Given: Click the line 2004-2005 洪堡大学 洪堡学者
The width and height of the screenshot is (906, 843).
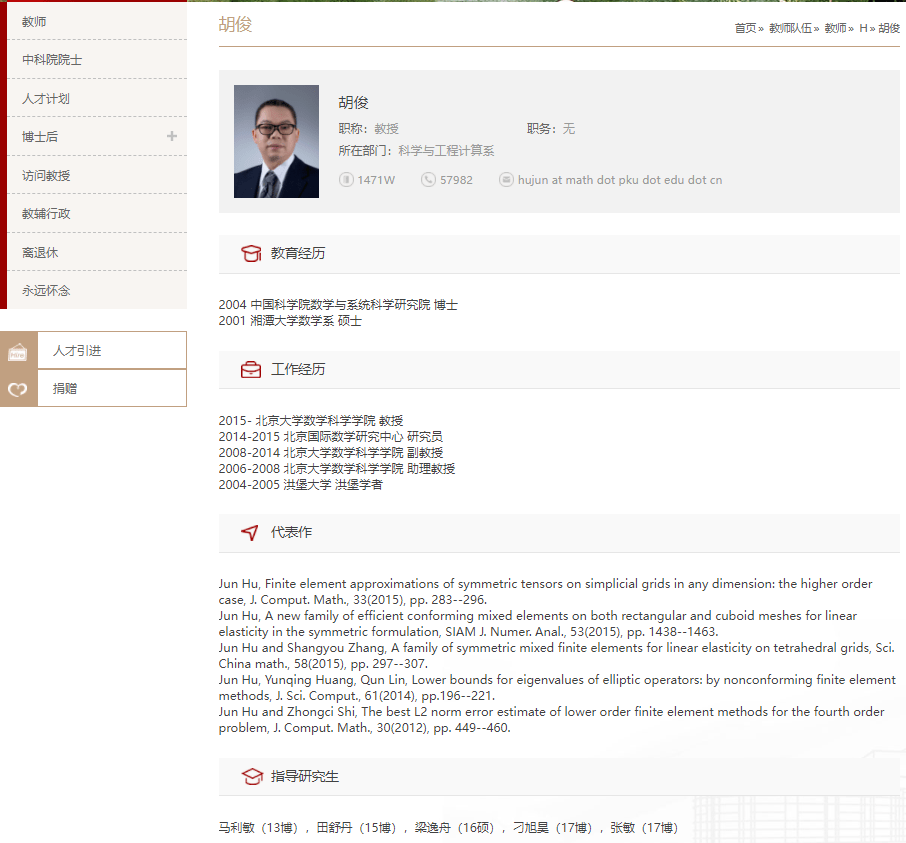Looking at the screenshot, I should (300, 485).
